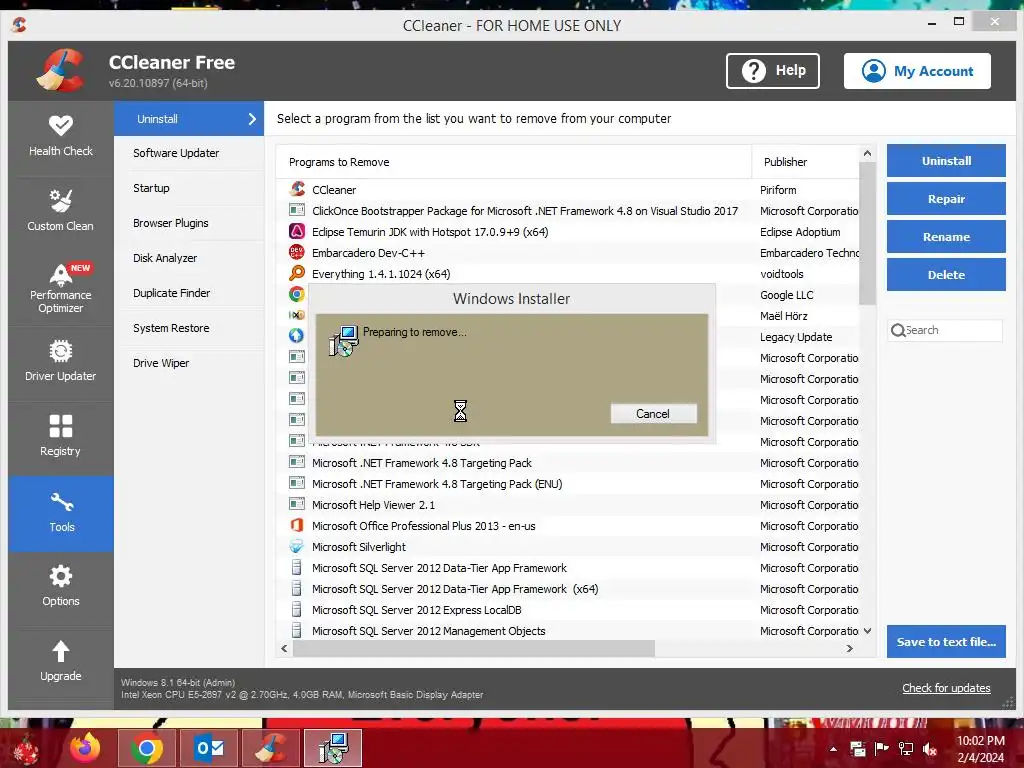
Task: Click the Everything search tool icon
Action: click(297, 273)
